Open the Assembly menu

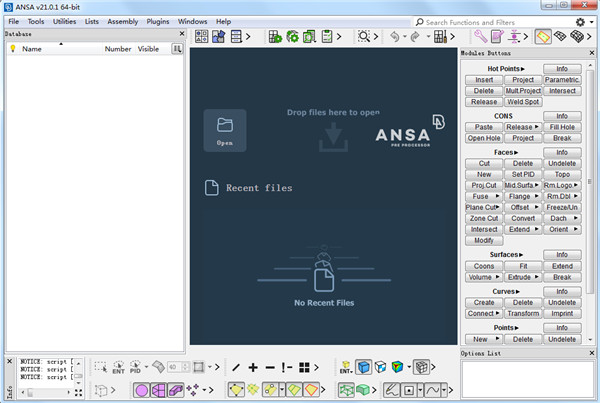point(122,21)
